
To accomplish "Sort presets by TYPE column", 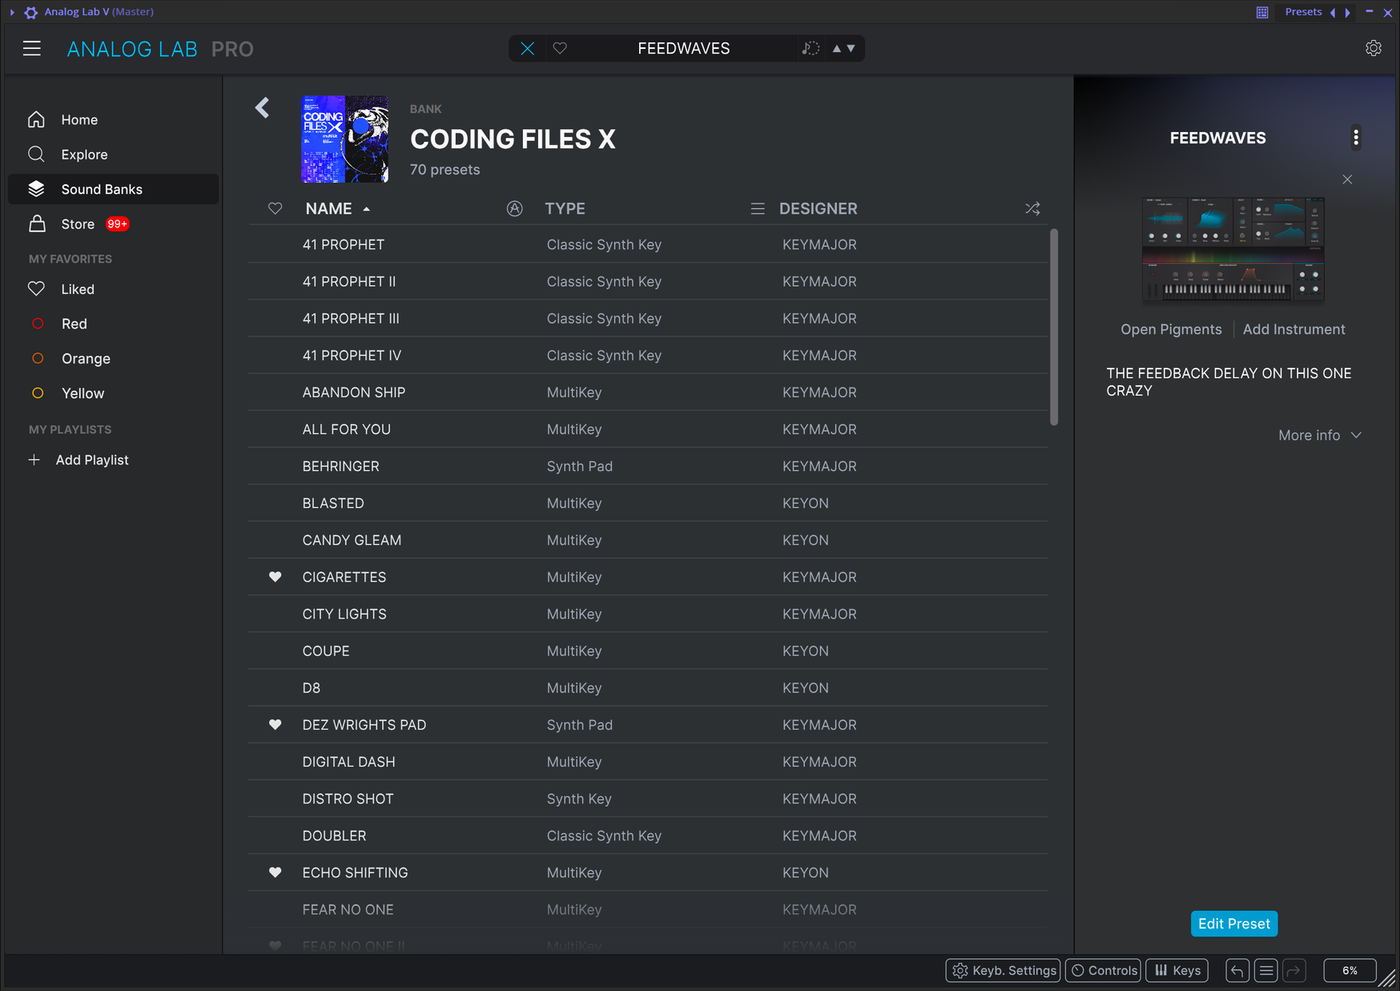I will click(x=565, y=209).
